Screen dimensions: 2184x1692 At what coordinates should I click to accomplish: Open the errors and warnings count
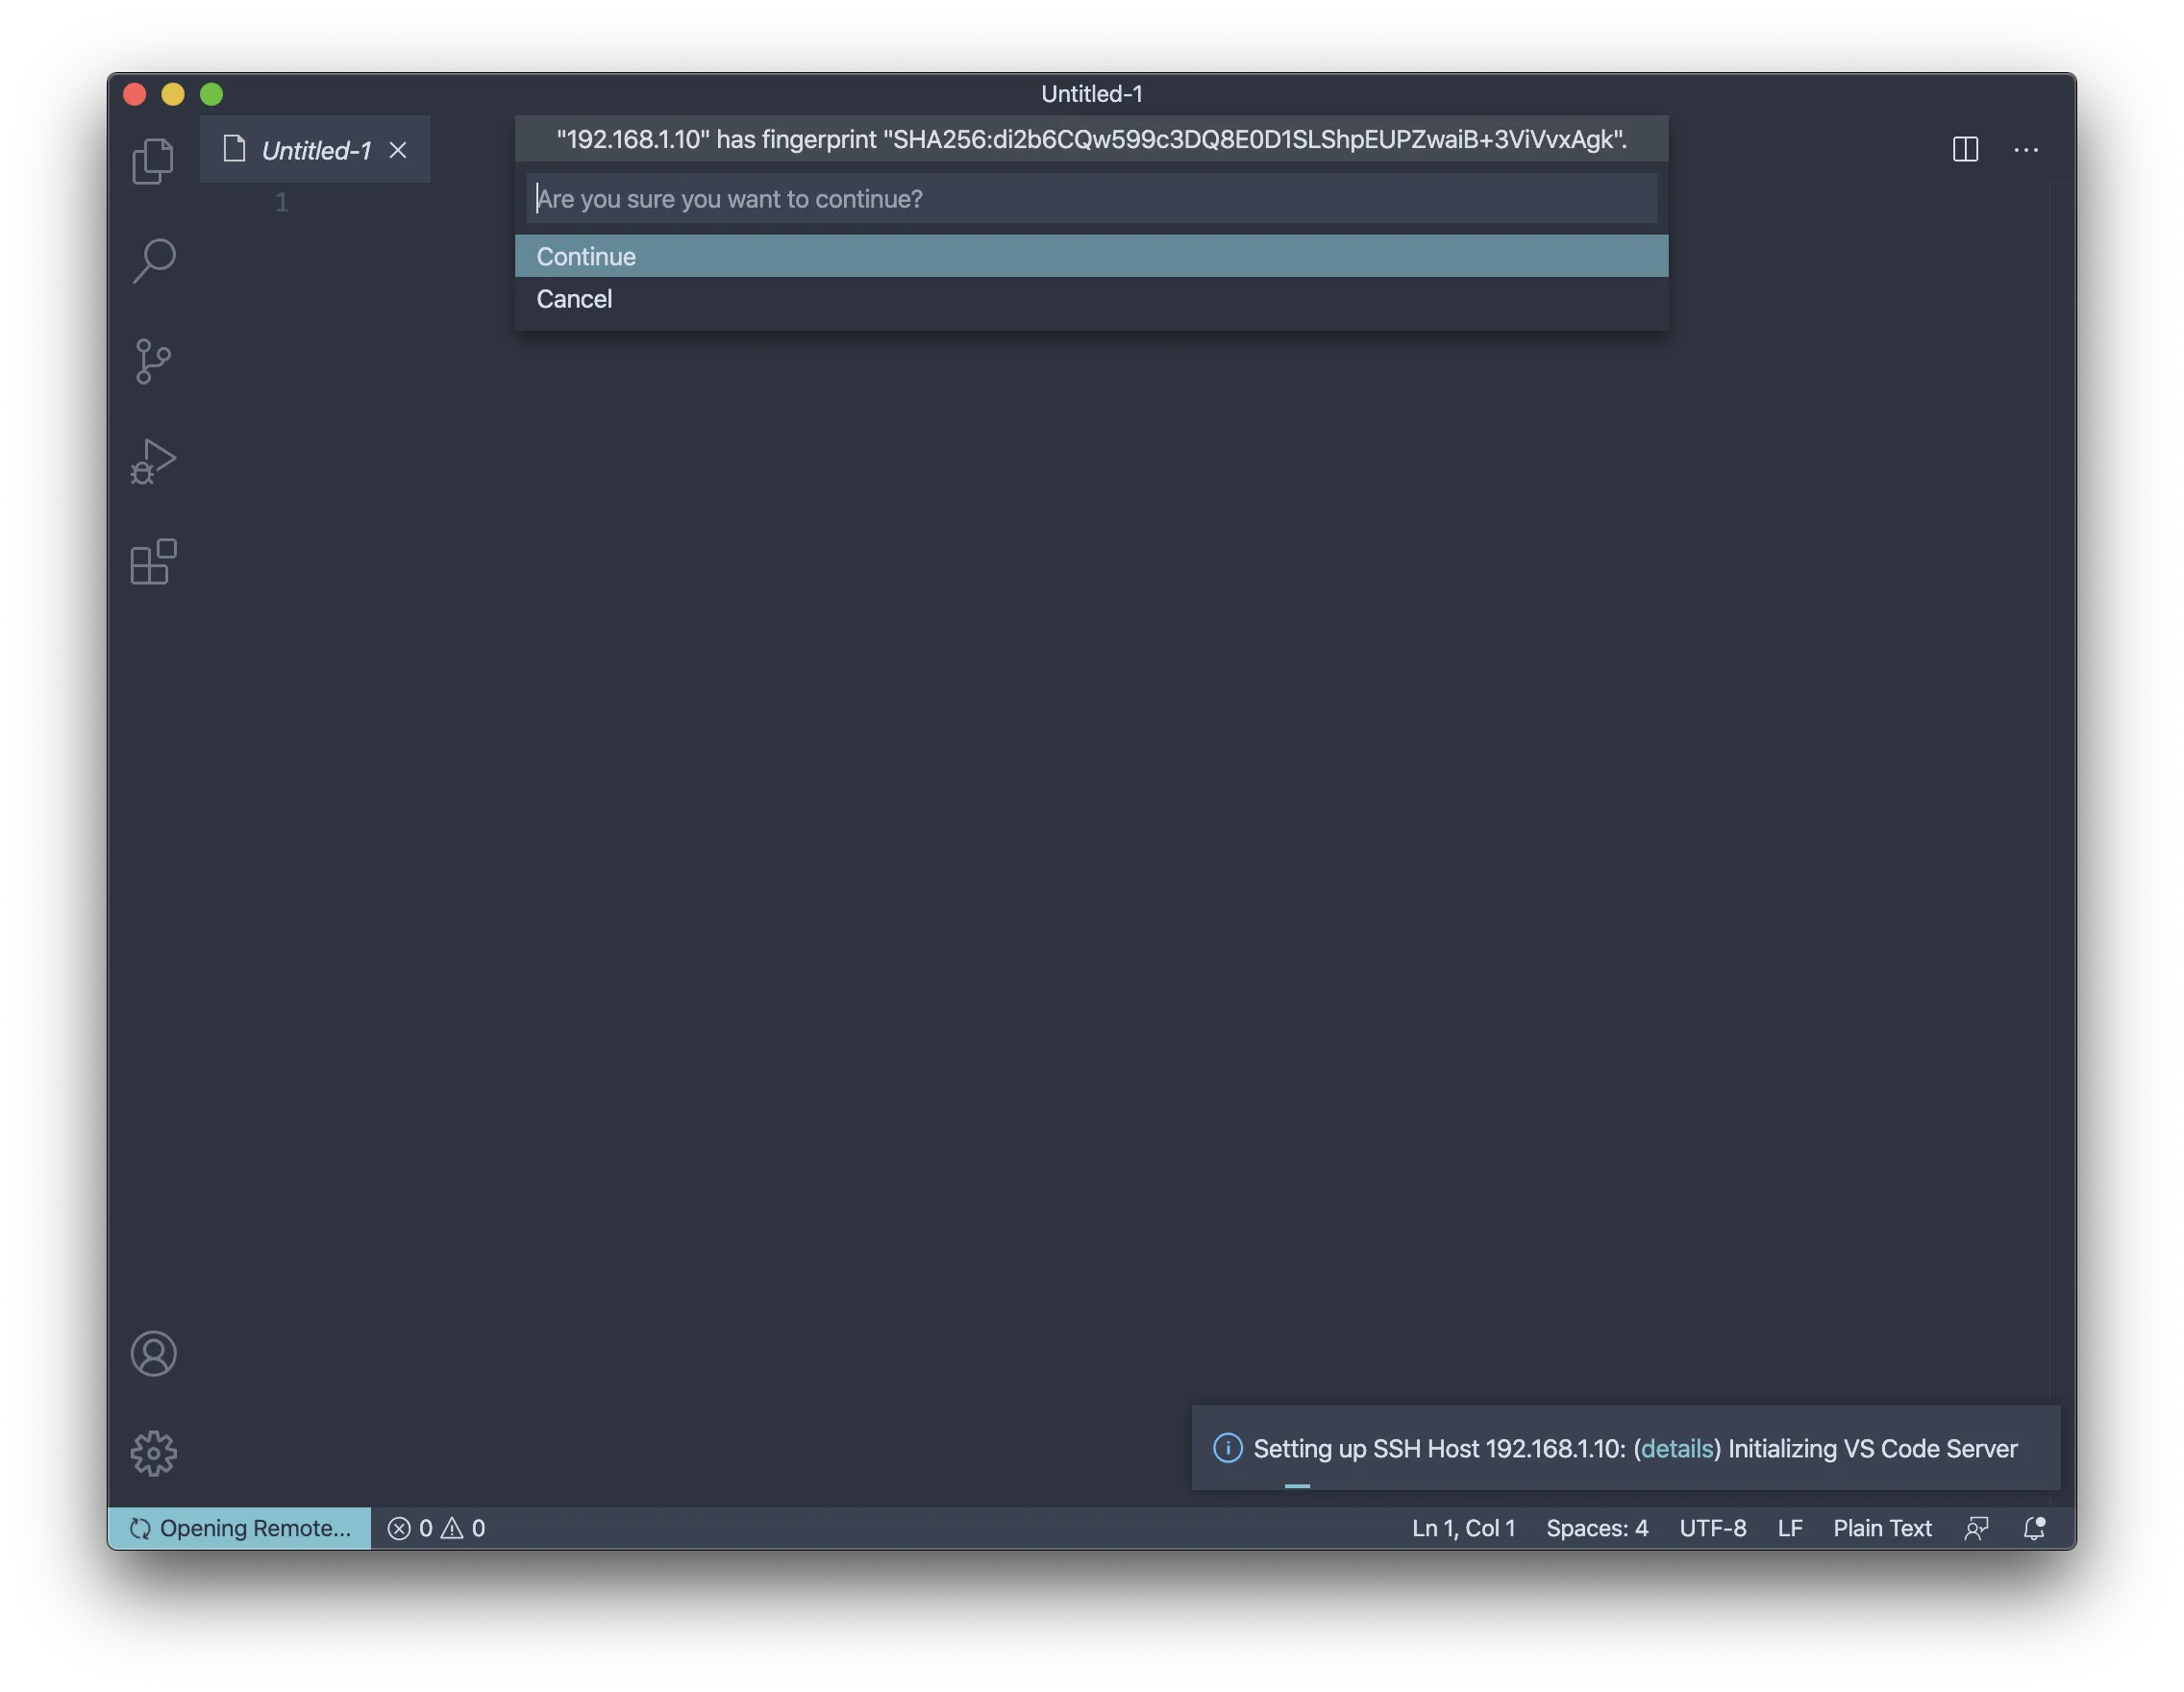(x=436, y=1528)
